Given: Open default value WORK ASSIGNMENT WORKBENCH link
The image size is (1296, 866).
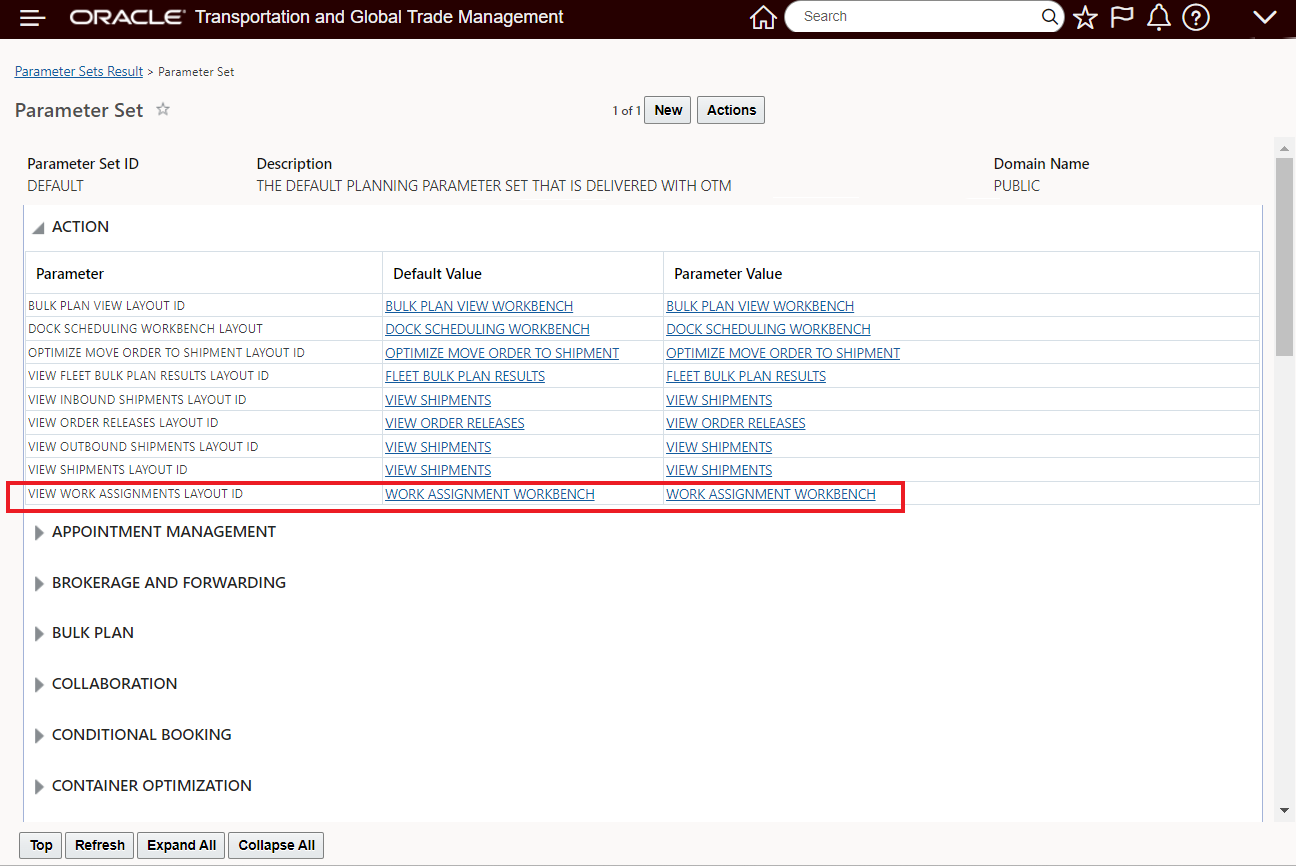Looking at the screenshot, I should [490, 494].
